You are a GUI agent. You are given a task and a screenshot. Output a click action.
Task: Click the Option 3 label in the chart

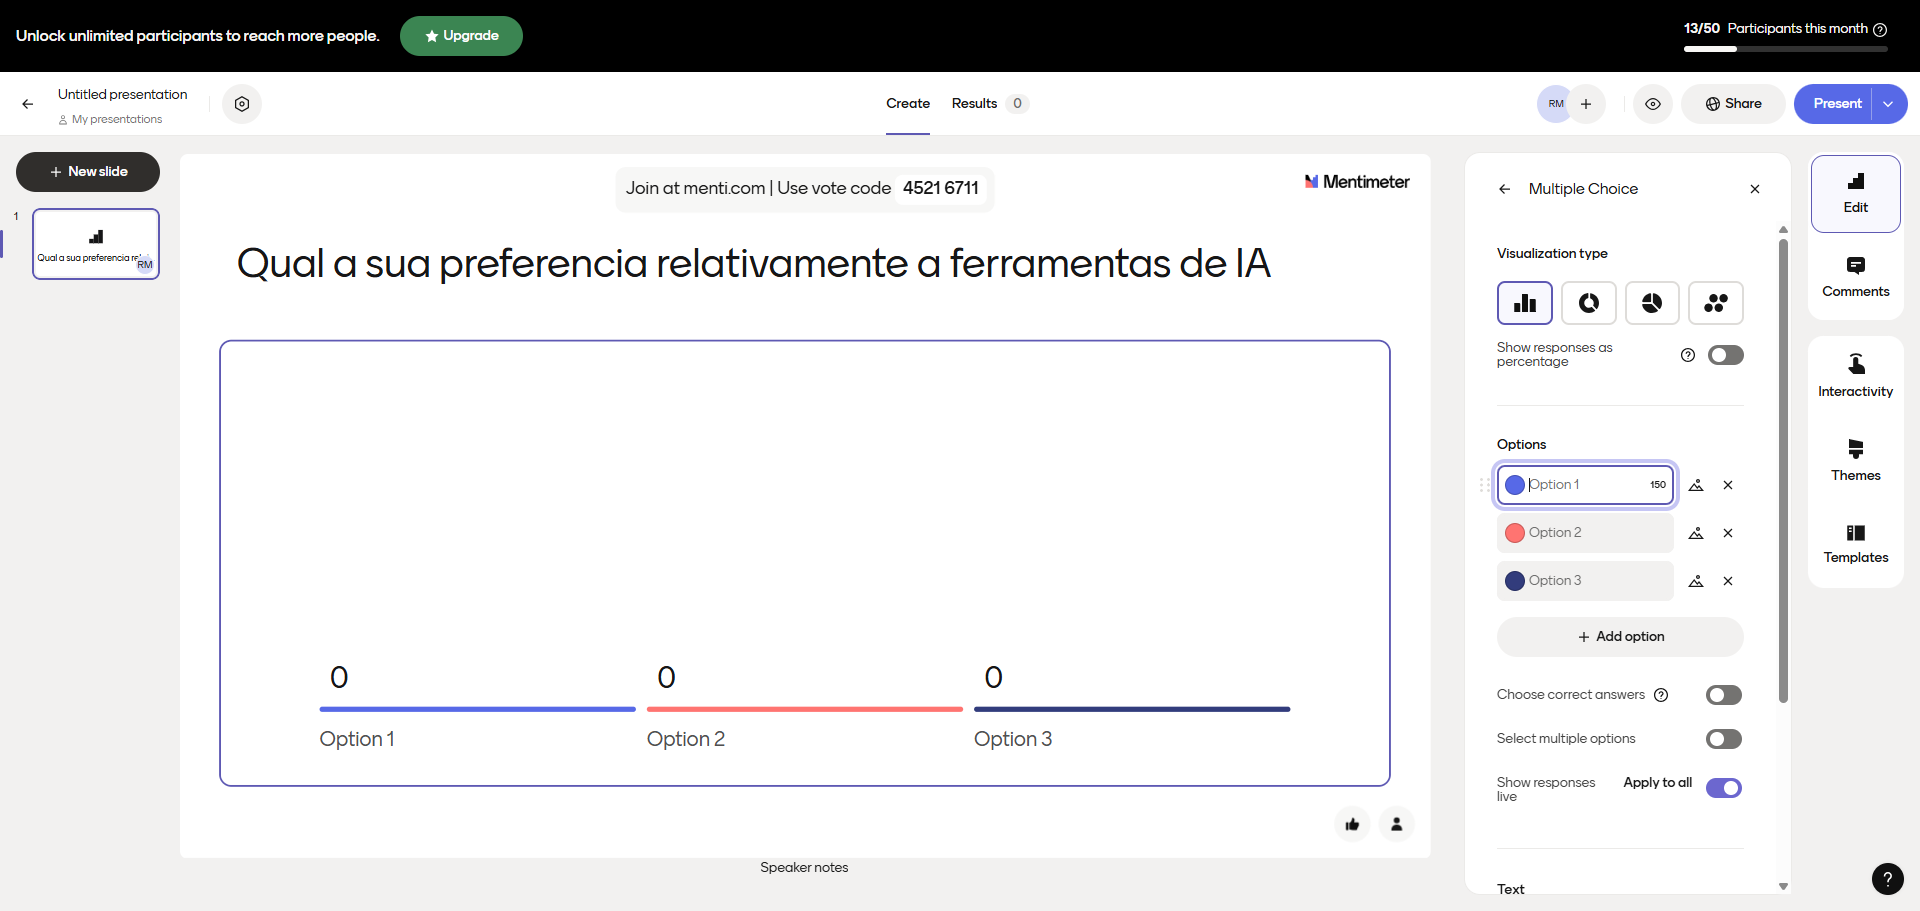point(1013,739)
